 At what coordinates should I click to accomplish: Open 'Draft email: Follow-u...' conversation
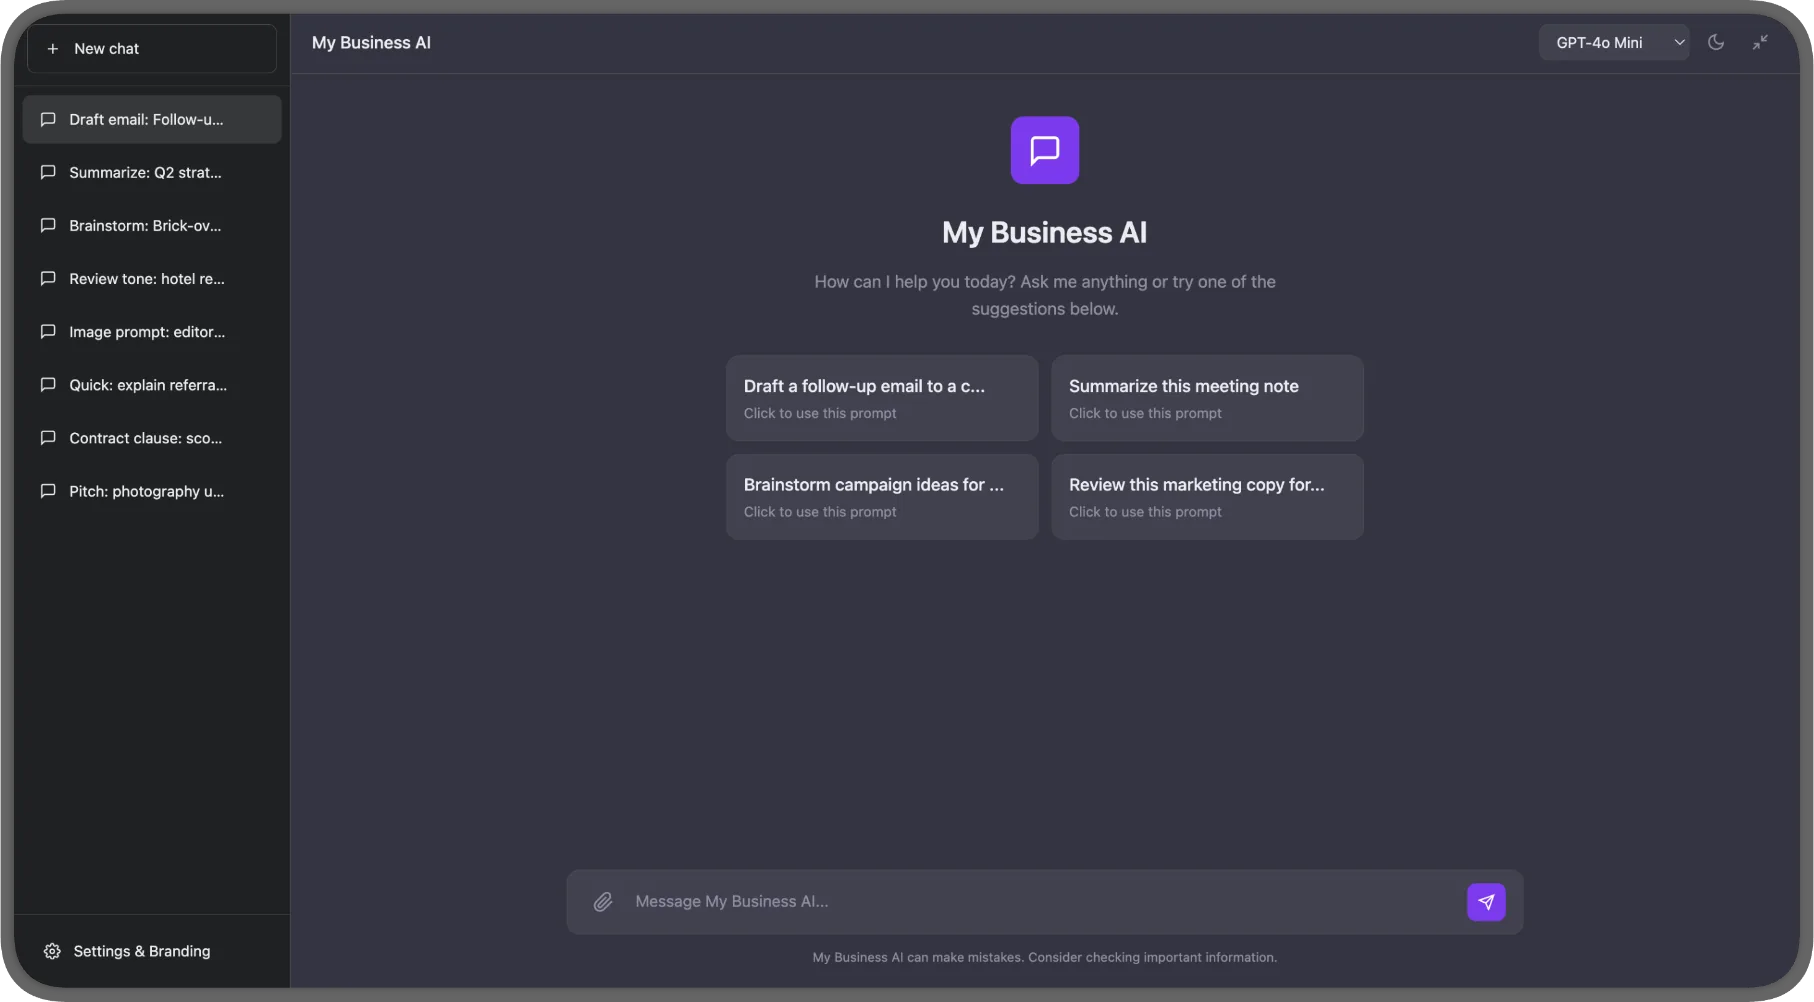click(x=152, y=119)
